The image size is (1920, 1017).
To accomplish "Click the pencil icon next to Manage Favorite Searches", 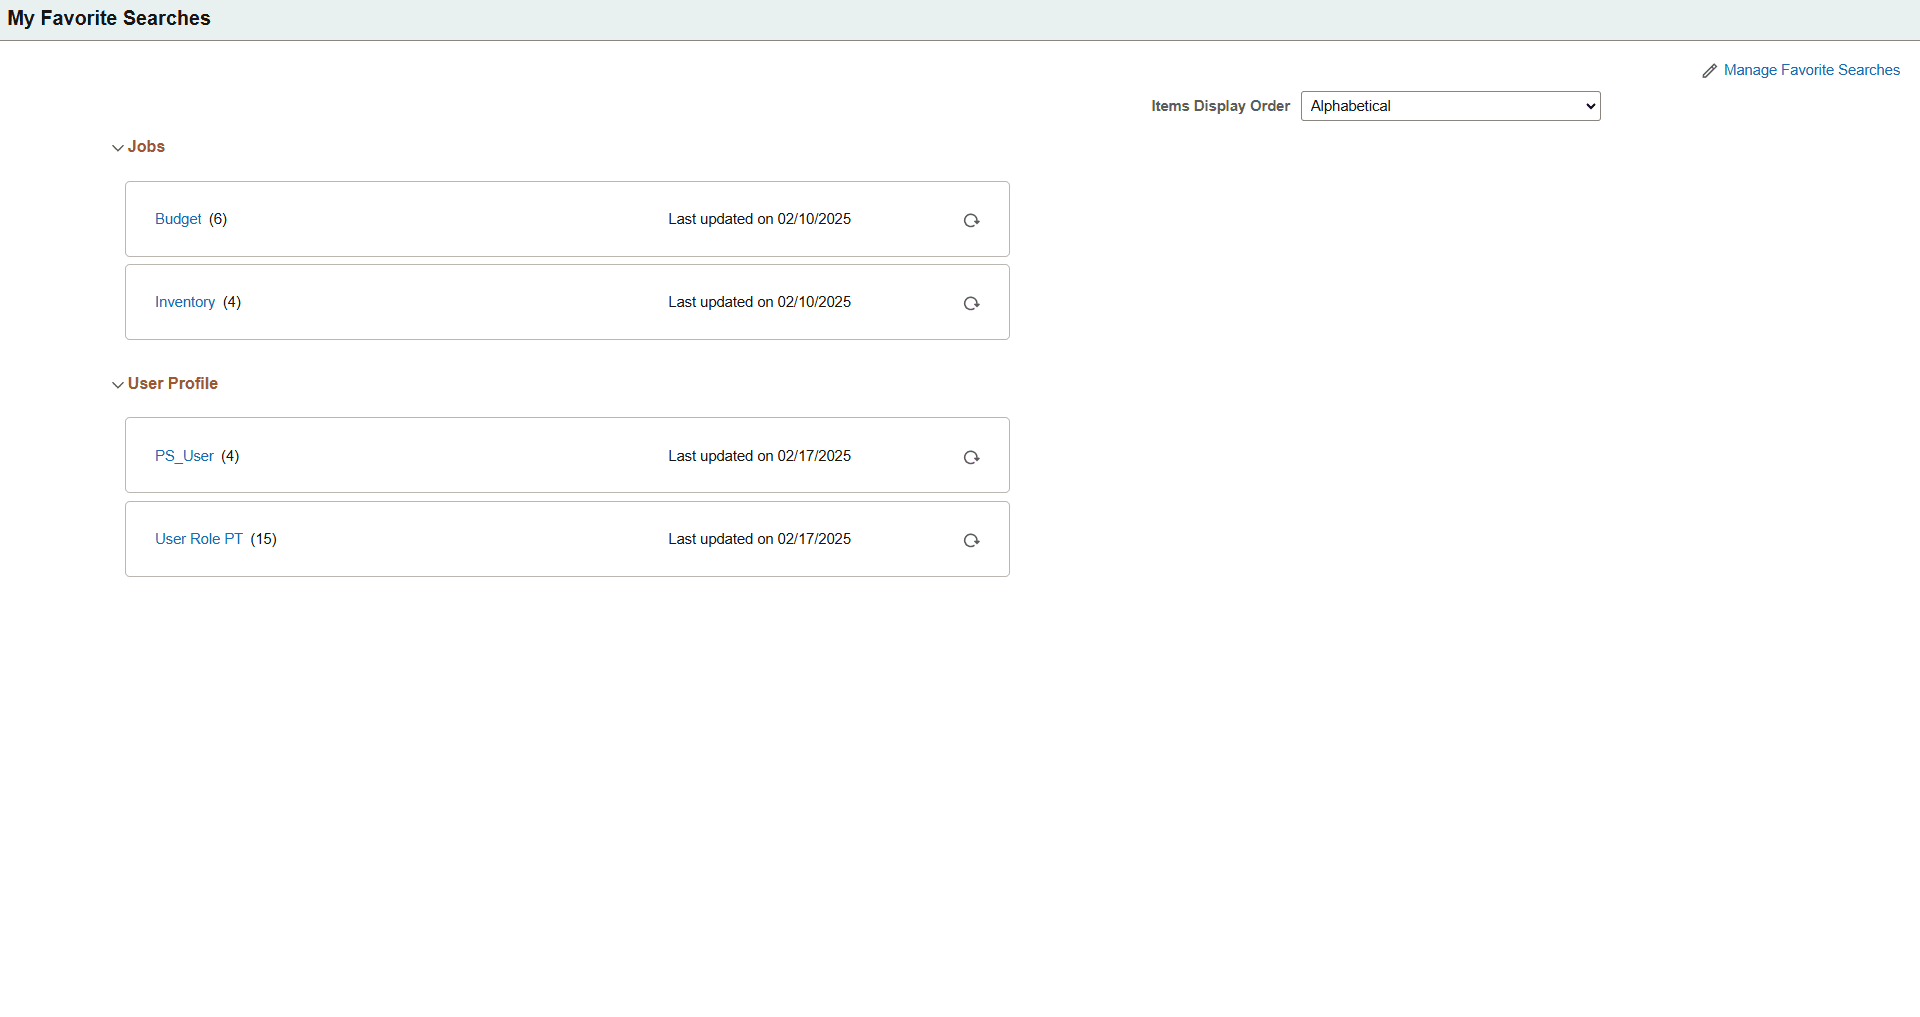I will 1710,70.
